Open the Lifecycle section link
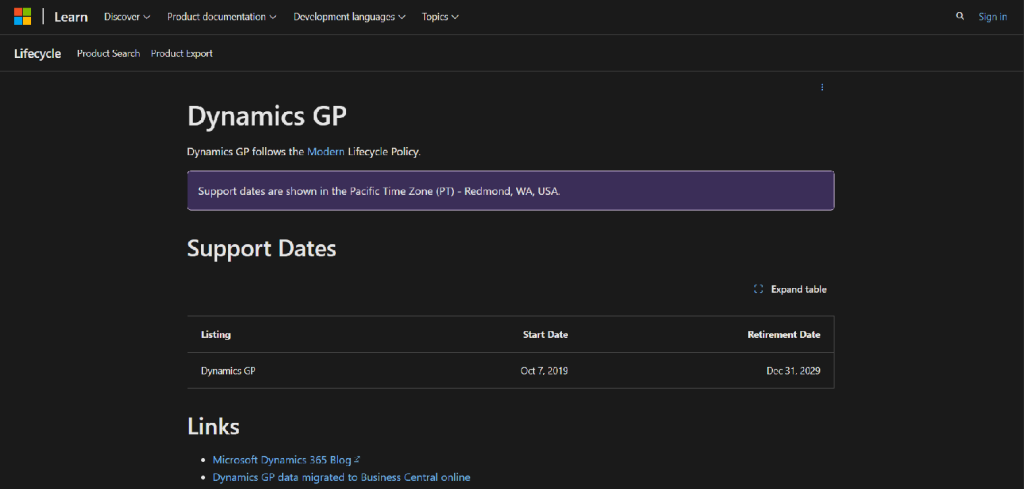 tap(37, 54)
